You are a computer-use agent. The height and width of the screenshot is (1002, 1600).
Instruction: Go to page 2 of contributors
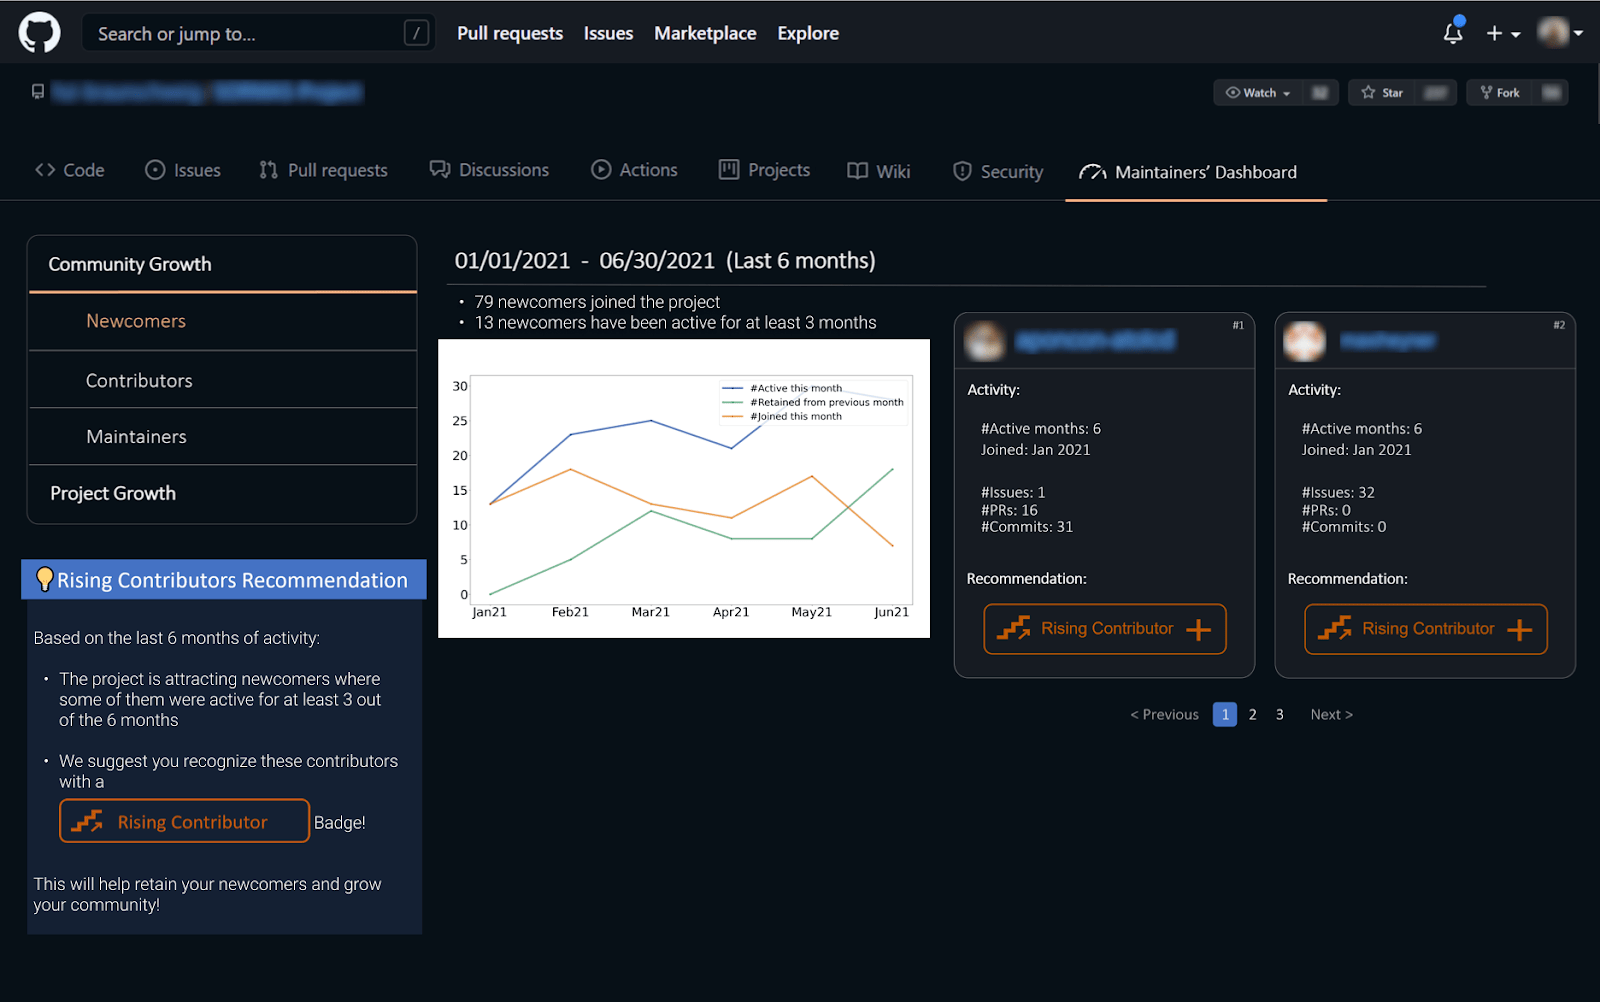point(1252,714)
